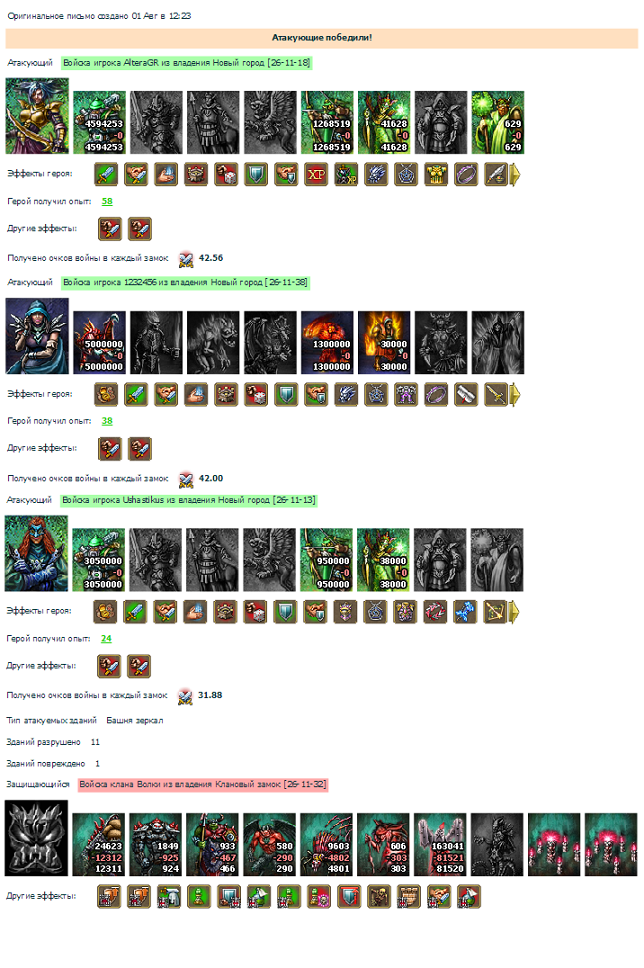644x968 pixels.
Task: Expand more hero effects for Ushastikus with arrow
Action: (x=514, y=612)
